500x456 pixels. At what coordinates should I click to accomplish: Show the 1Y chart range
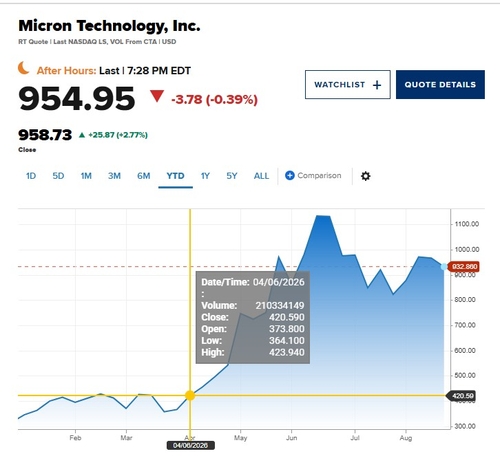pos(205,176)
